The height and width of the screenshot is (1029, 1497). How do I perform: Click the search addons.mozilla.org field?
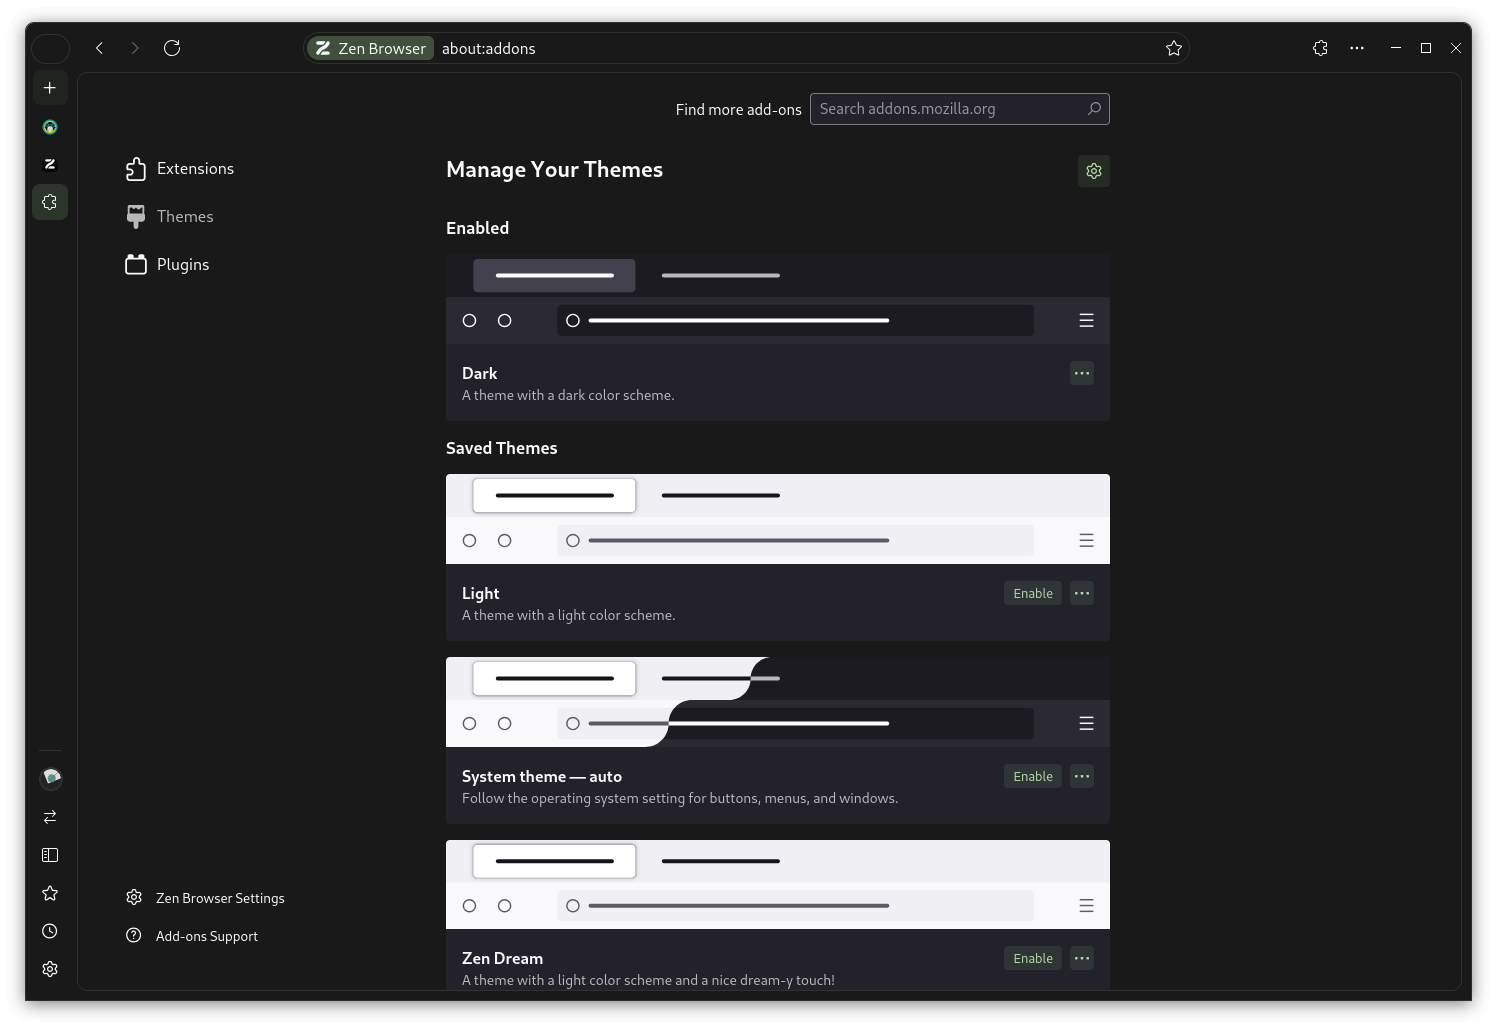[x=950, y=108]
